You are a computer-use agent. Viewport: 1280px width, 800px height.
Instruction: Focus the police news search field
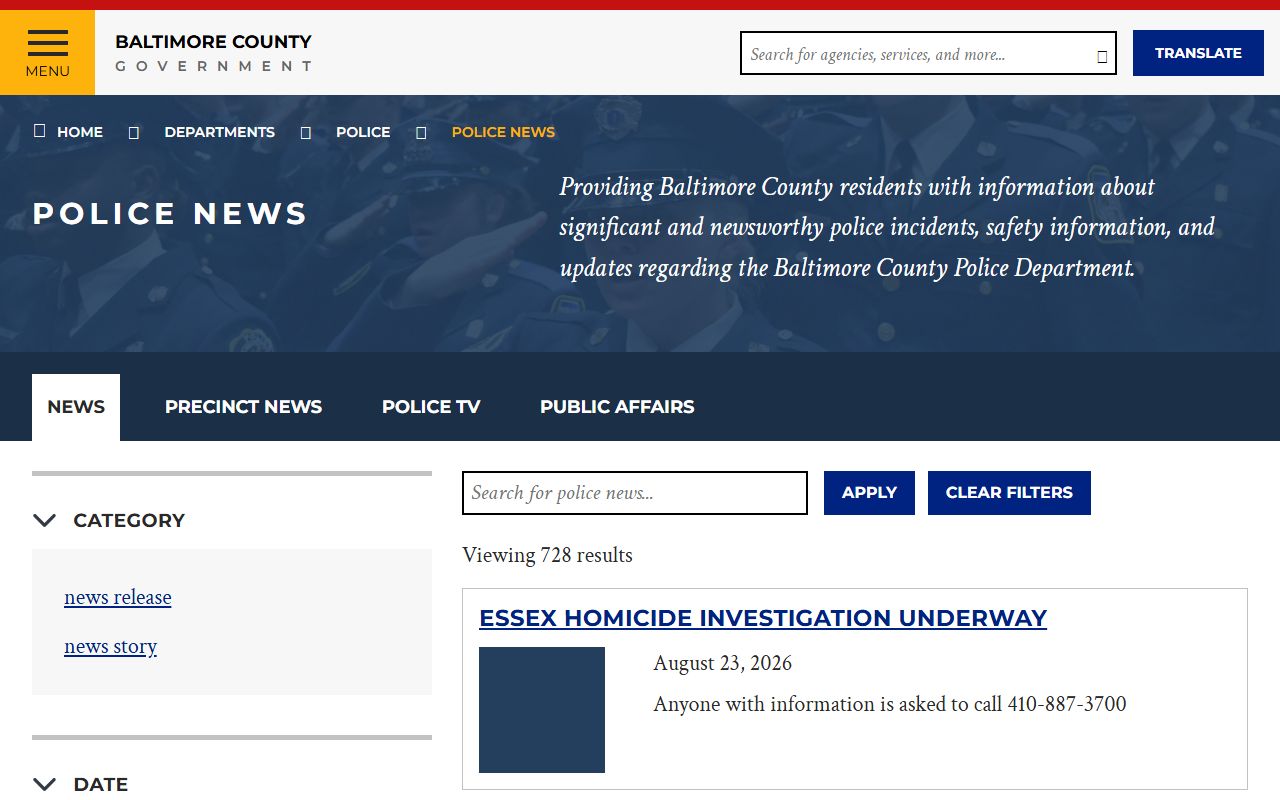635,493
